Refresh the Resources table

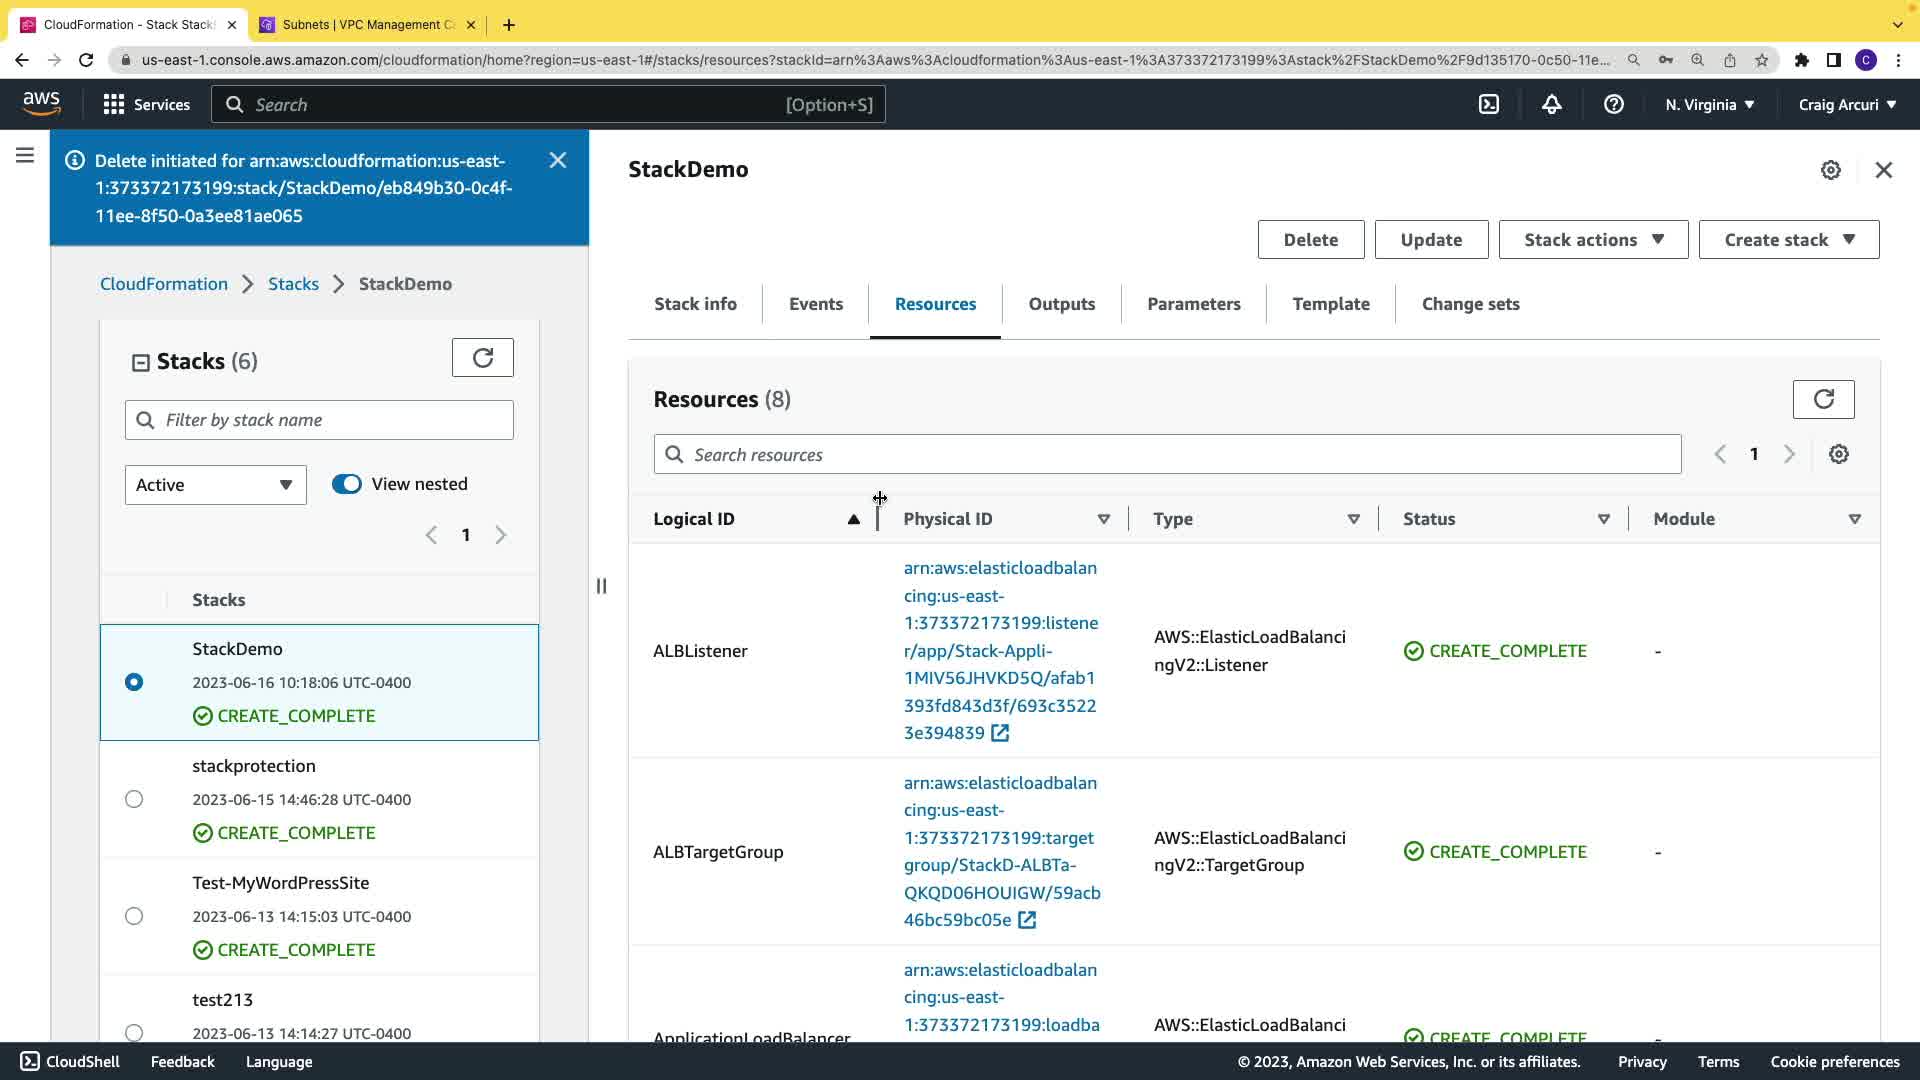(x=1823, y=400)
